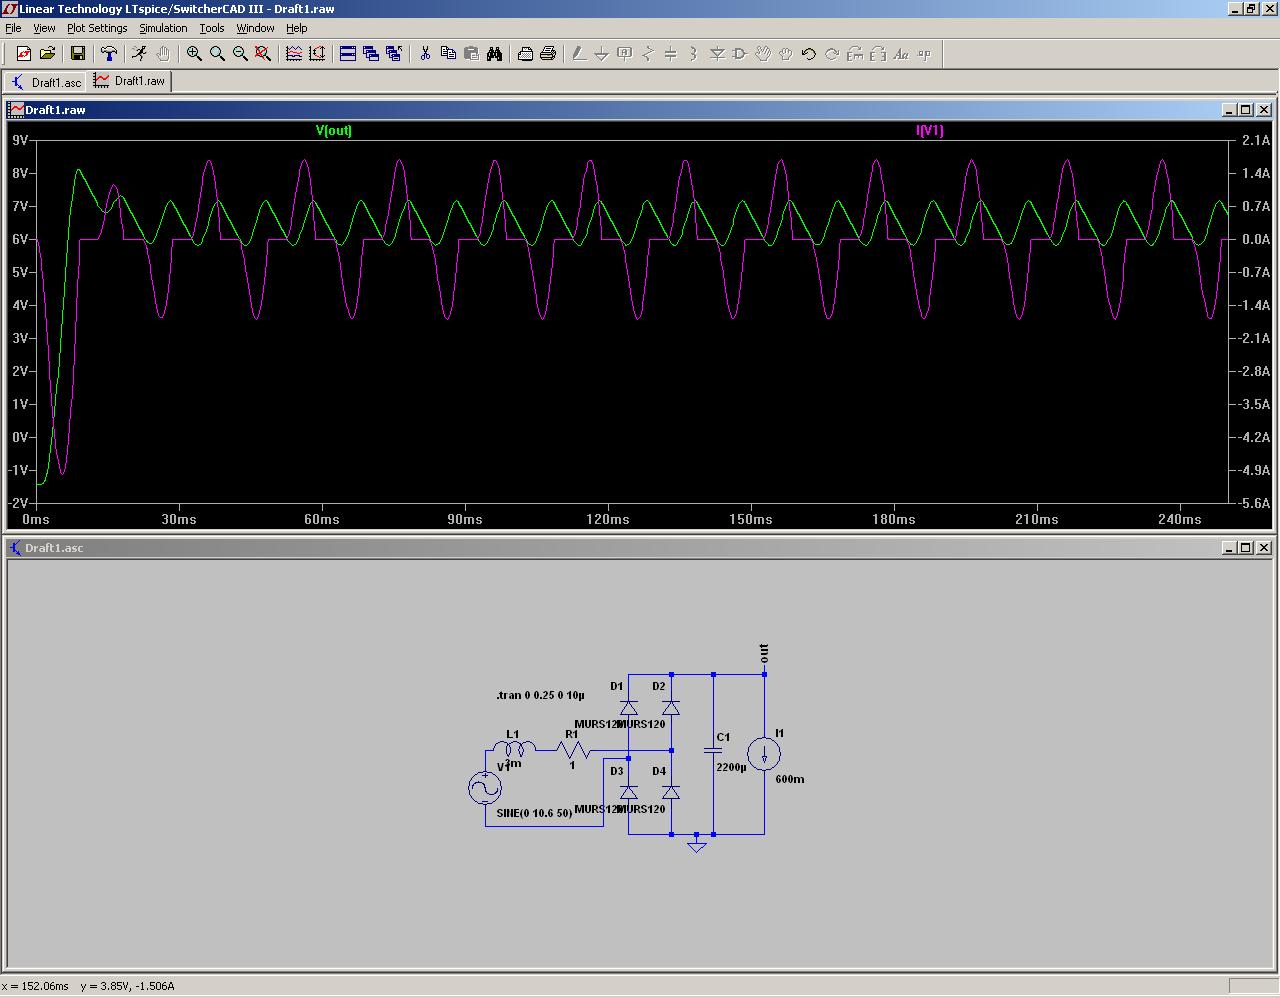Image resolution: width=1280 pixels, height=998 pixels.
Task: Click the New Schematic toolbar icon
Action: [24, 54]
